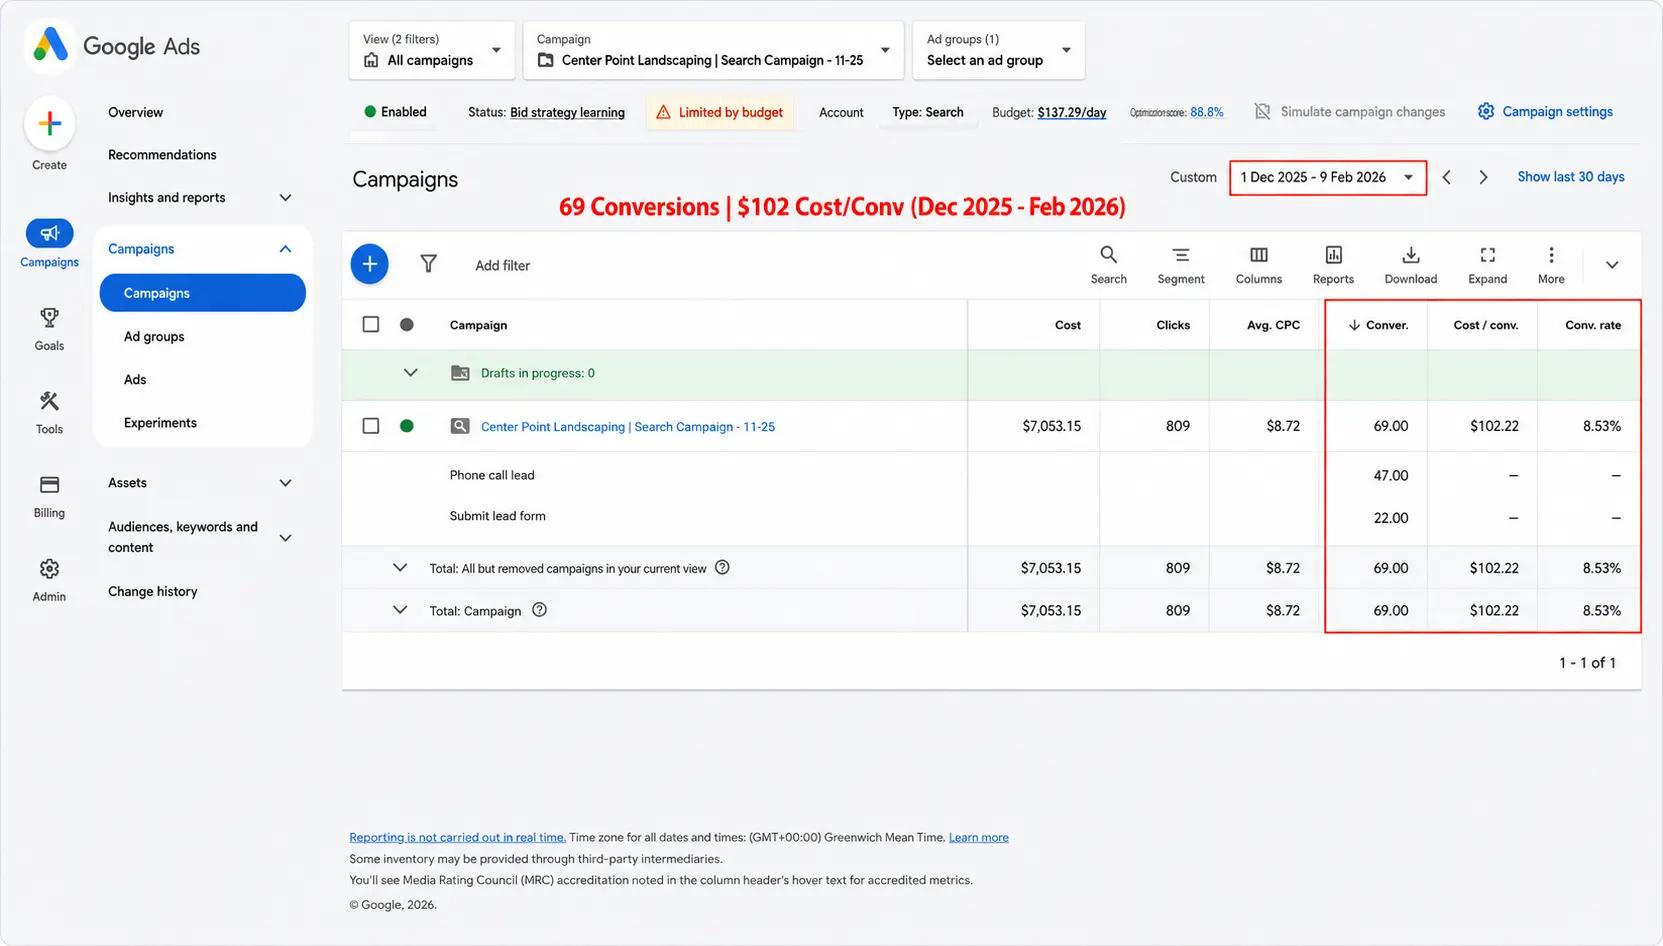The width and height of the screenshot is (1663, 946).
Task: Toggle the select-all campaigns checkbox
Action: pyautogui.click(x=371, y=324)
